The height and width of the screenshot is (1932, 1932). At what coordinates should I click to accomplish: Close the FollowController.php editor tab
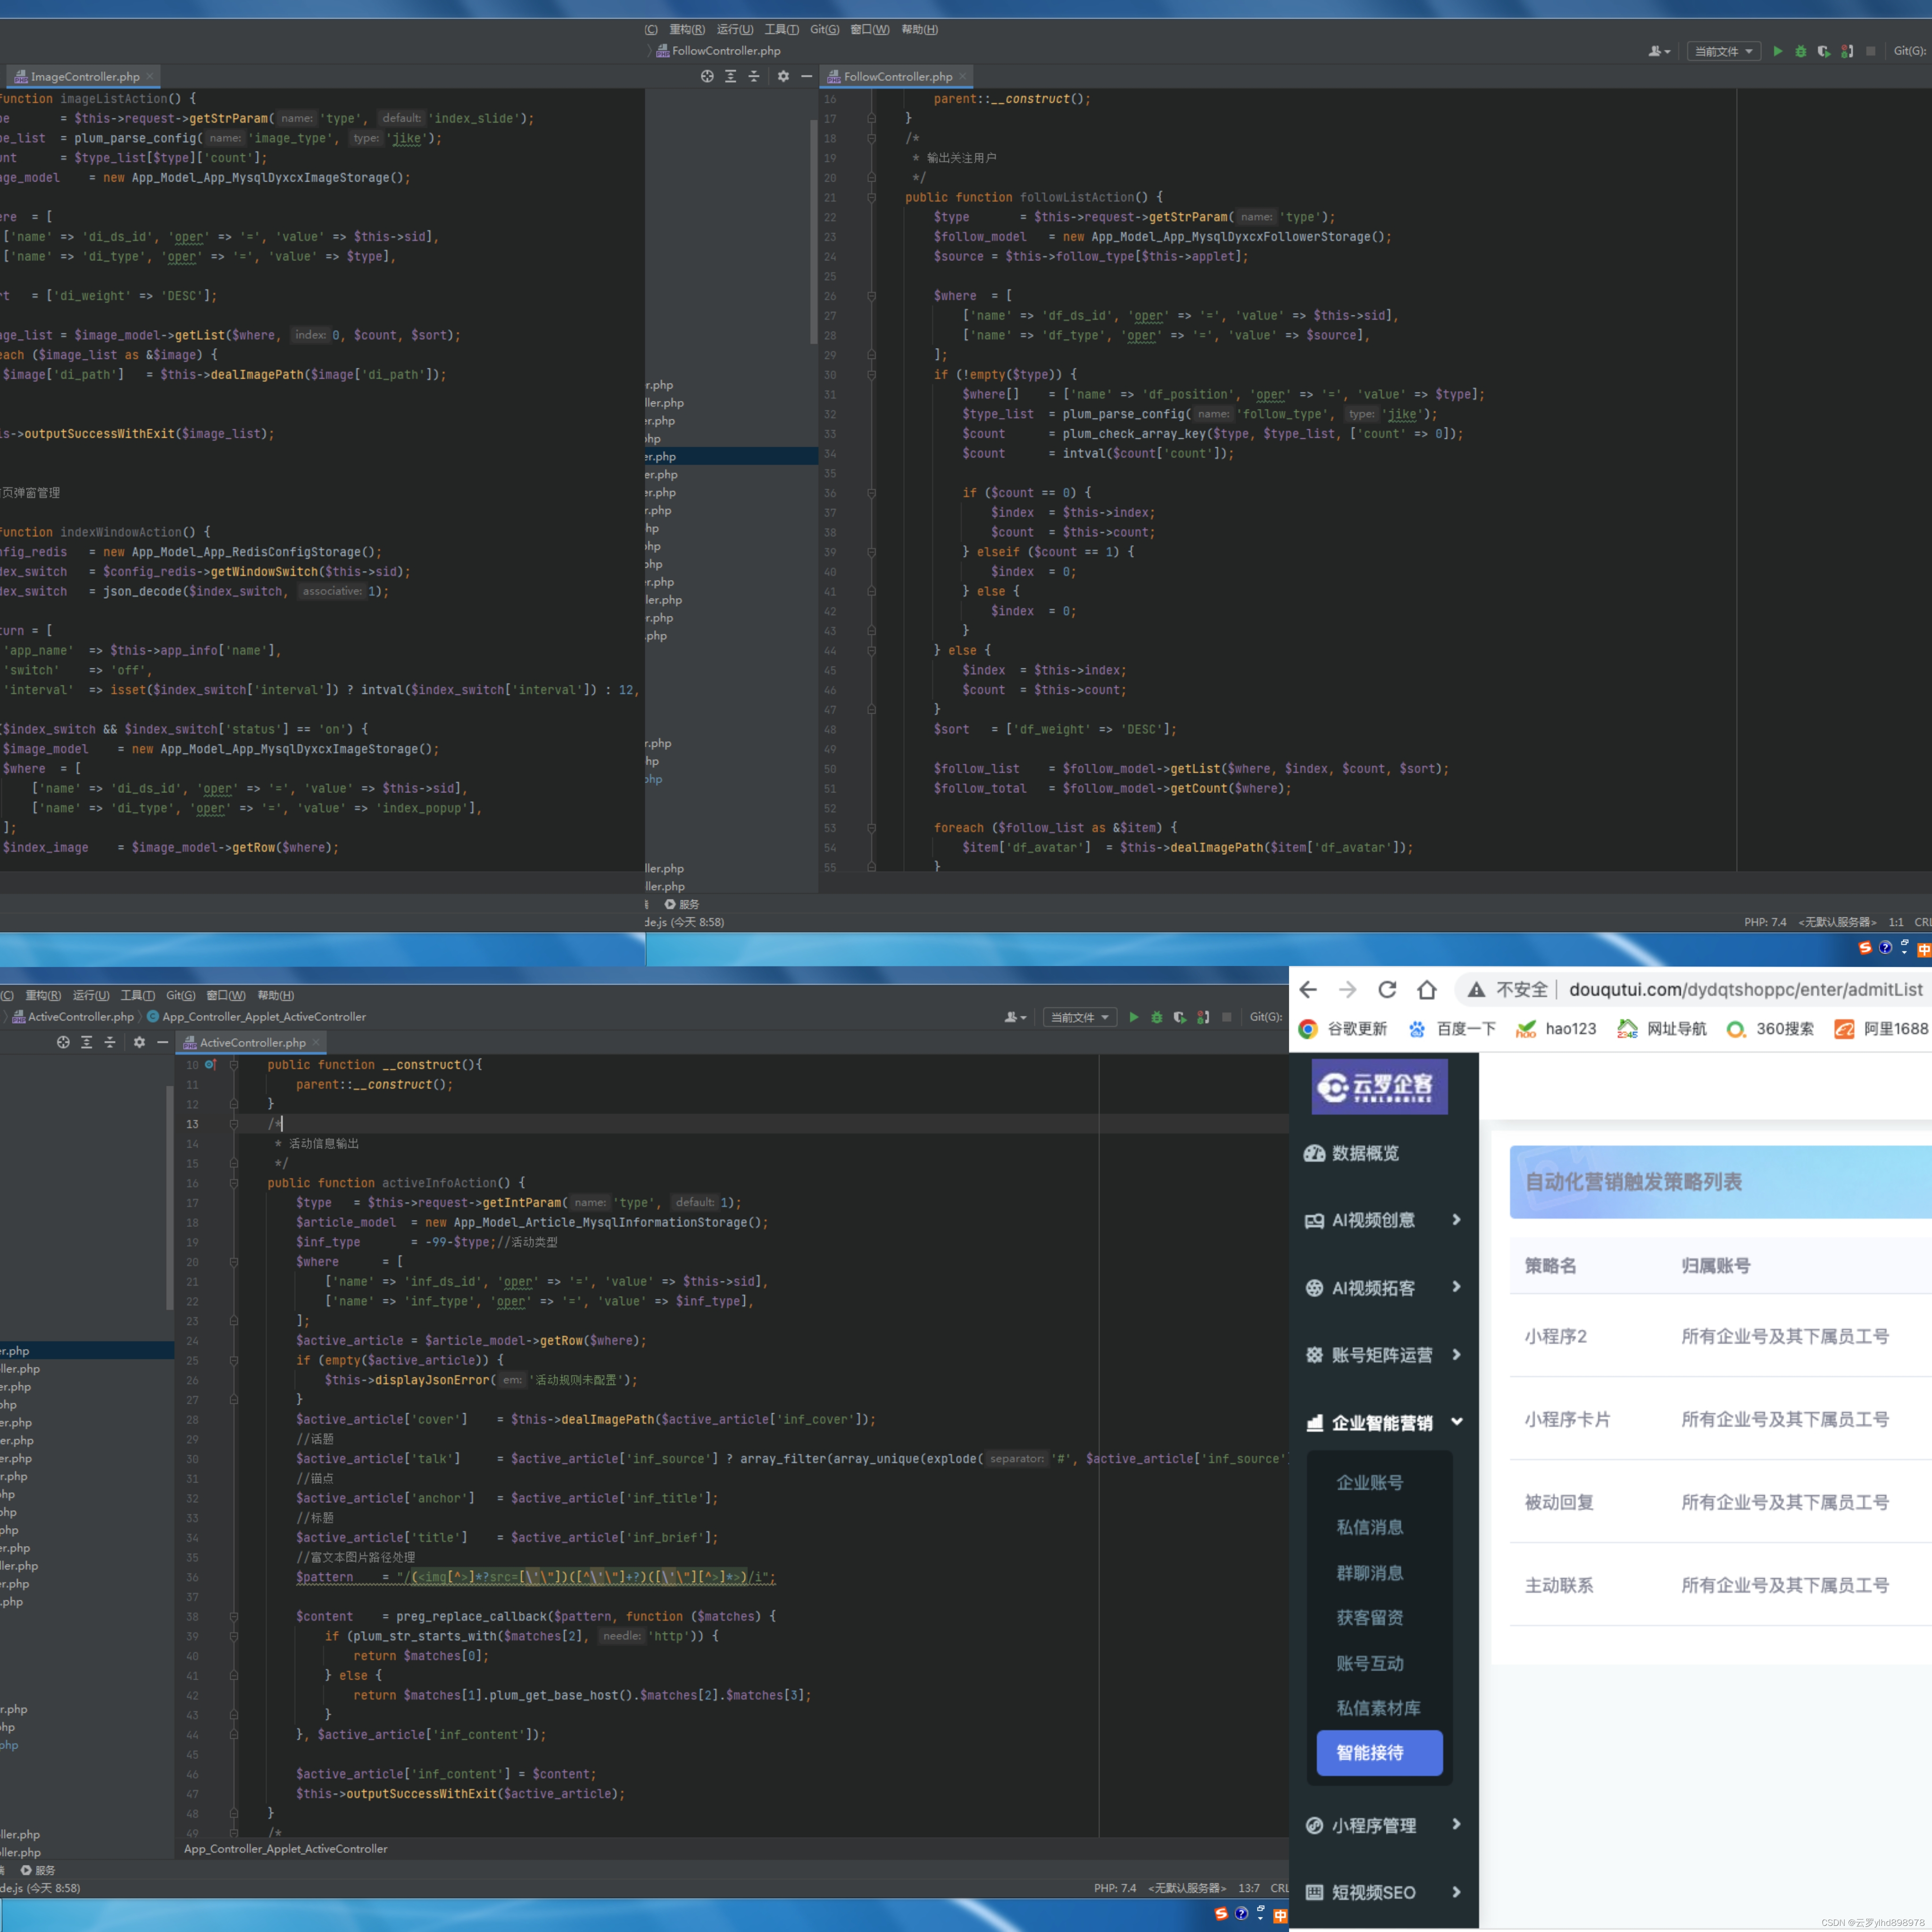(963, 76)
